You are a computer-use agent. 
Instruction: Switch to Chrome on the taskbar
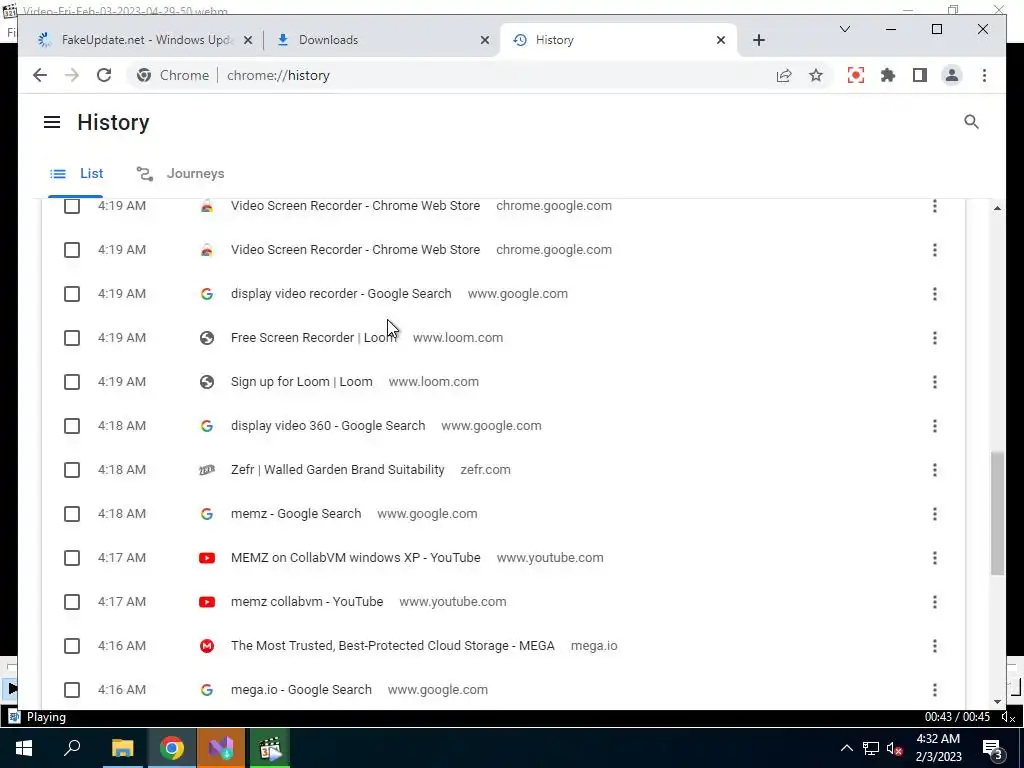pos(172,748)
